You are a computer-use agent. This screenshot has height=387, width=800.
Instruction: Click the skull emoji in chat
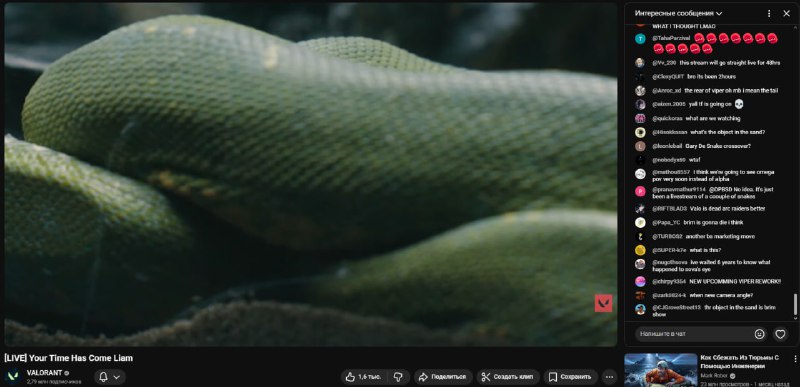[738, 104]
